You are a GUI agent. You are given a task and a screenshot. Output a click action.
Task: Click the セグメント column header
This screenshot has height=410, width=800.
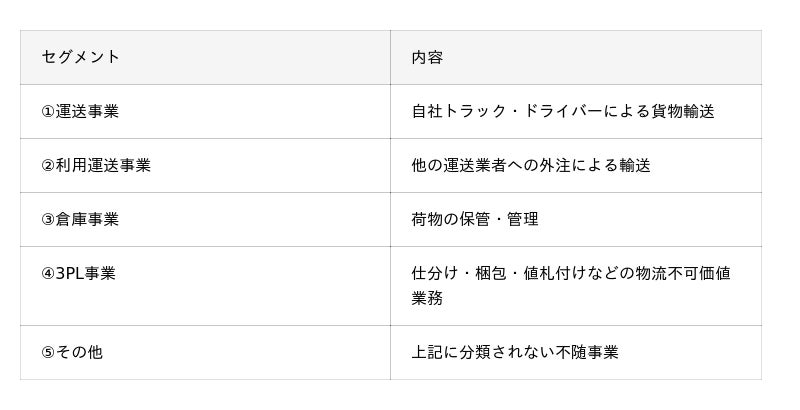tap(81, 57)
